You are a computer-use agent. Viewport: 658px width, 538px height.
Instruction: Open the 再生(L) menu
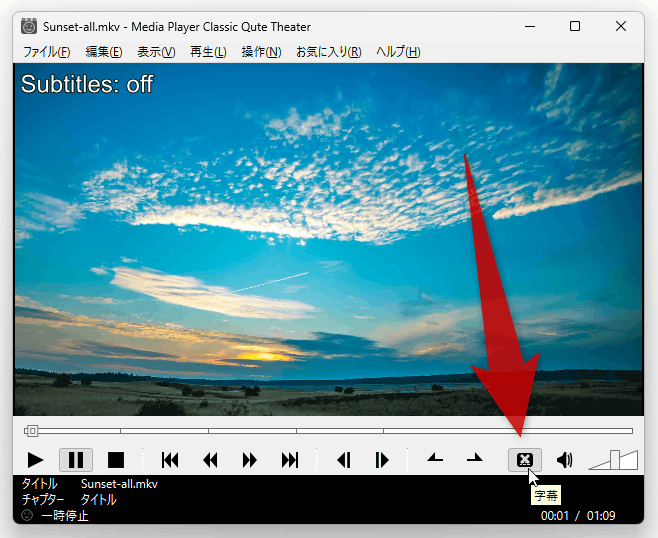coord(208,52)
